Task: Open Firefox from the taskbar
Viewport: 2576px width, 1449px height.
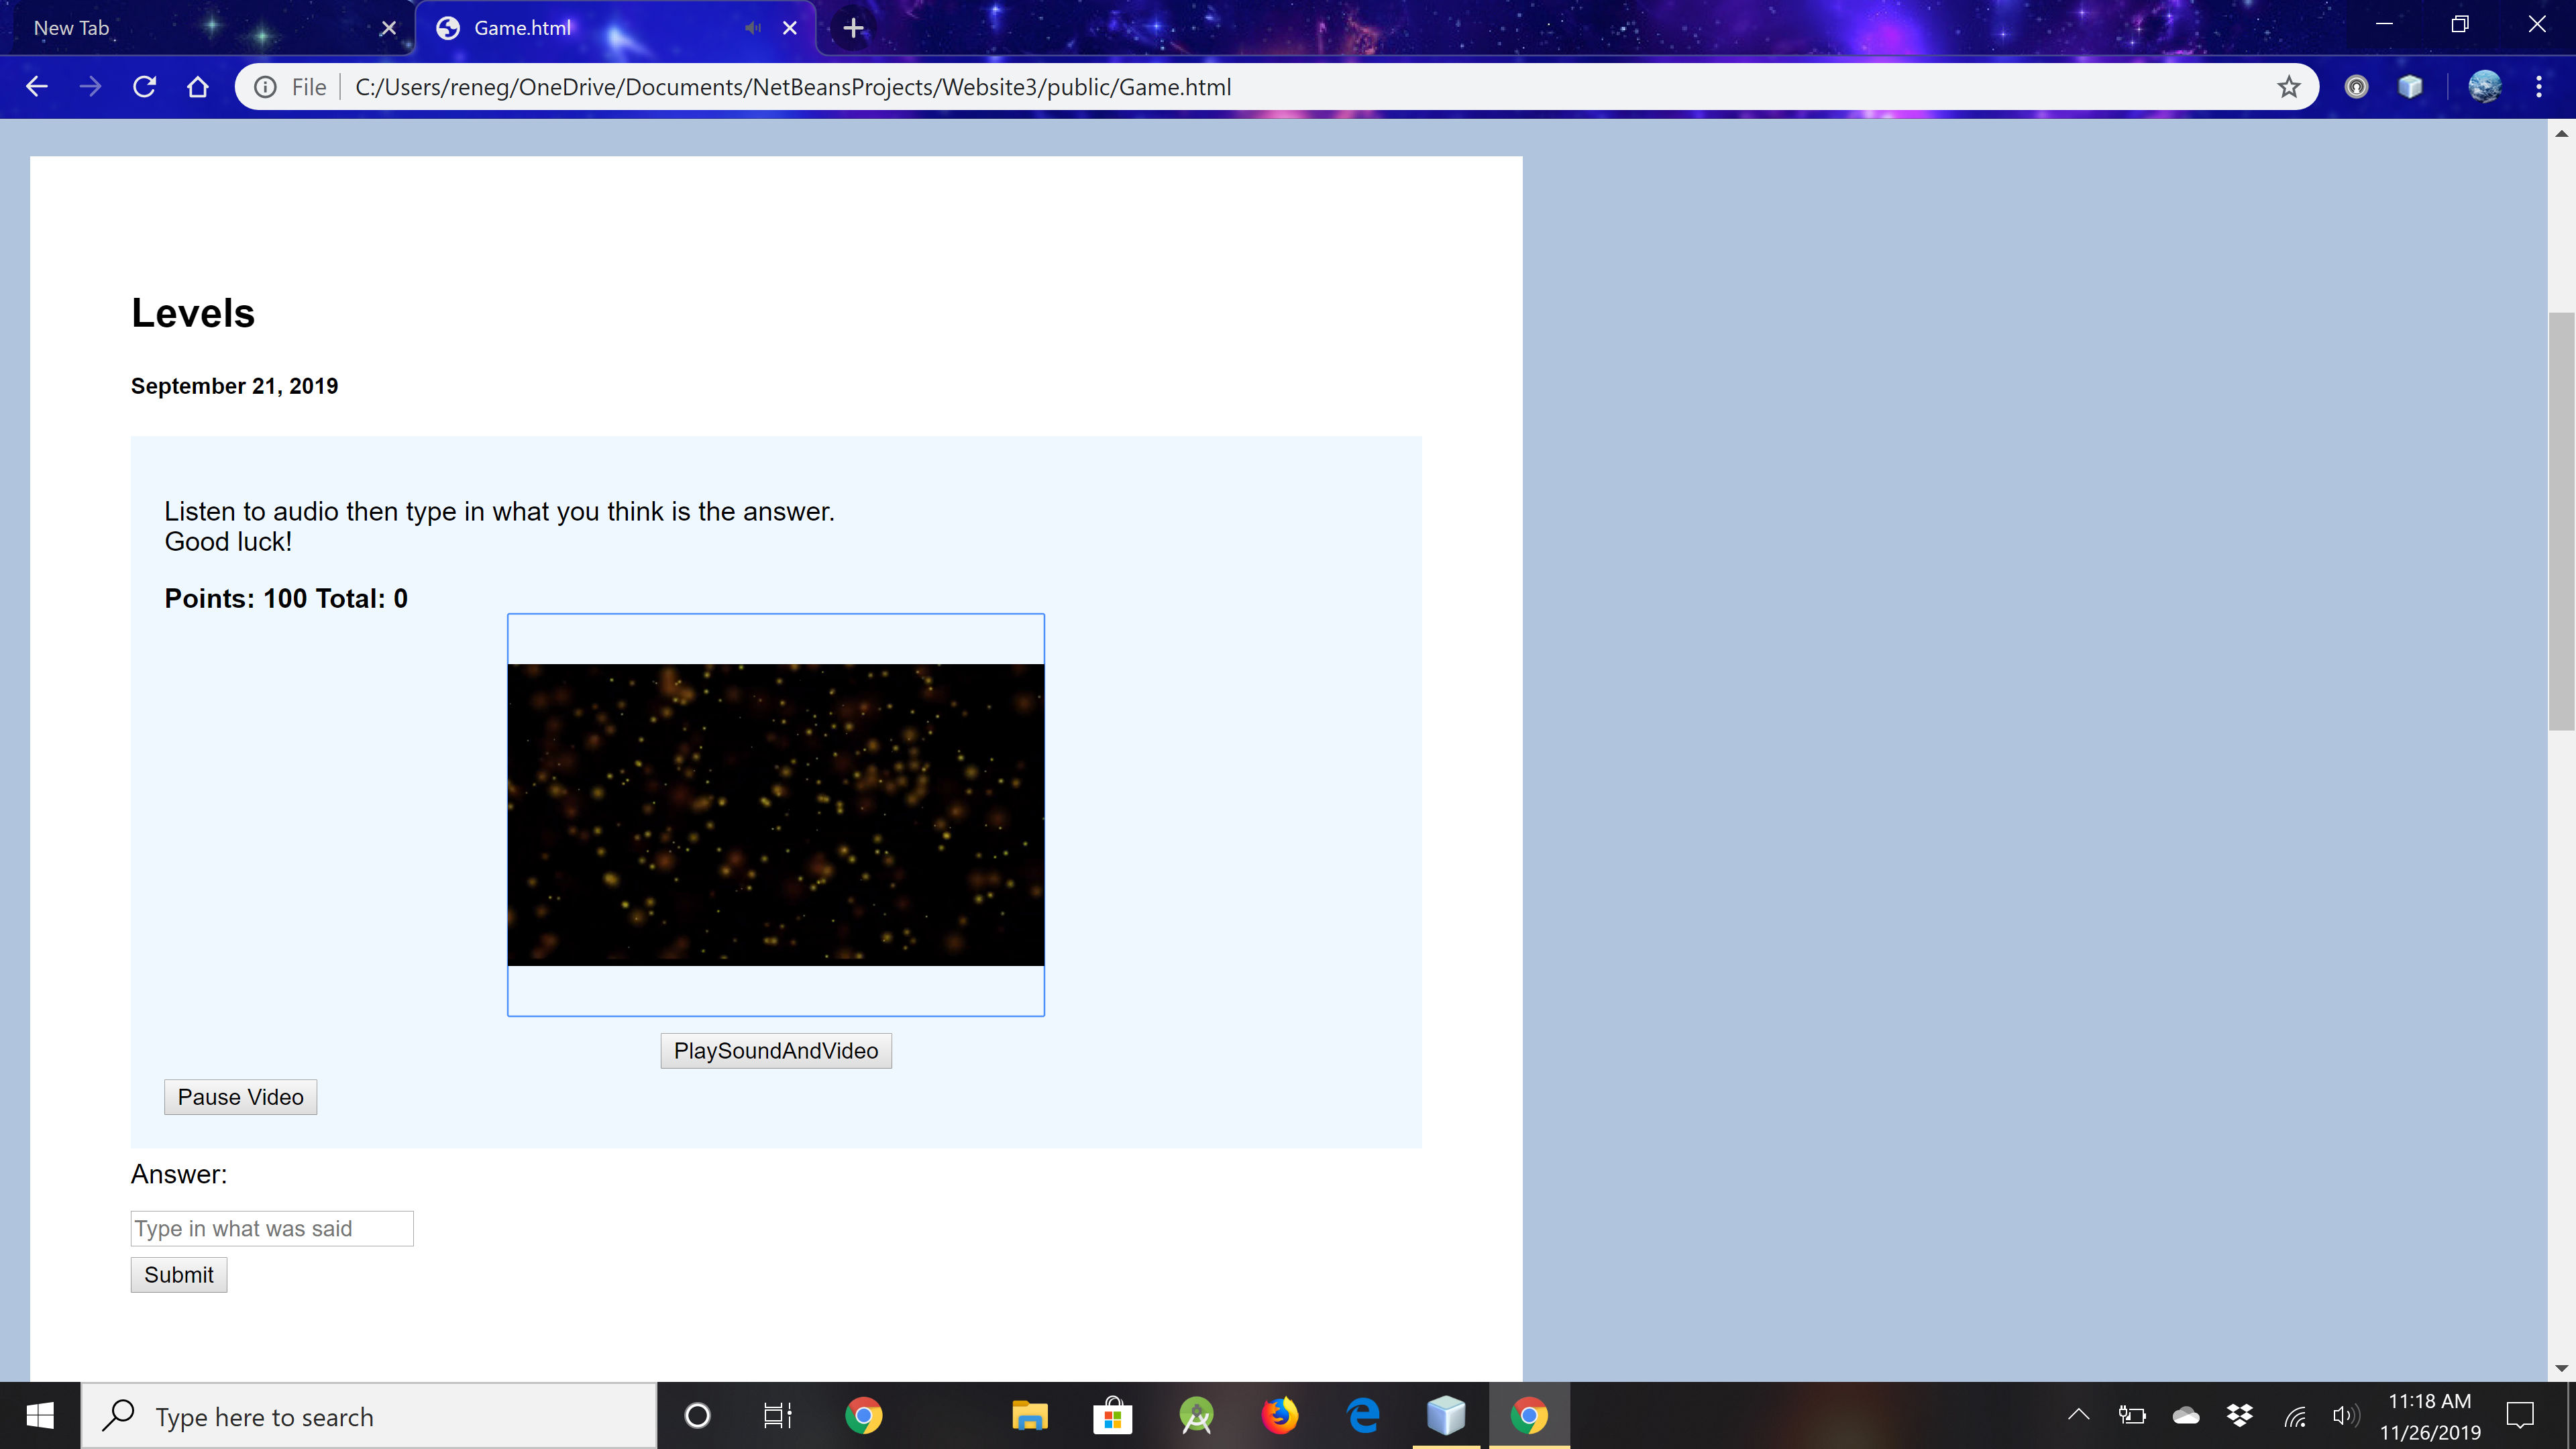Action: pyautogui.click(x=1279, y=1416)
